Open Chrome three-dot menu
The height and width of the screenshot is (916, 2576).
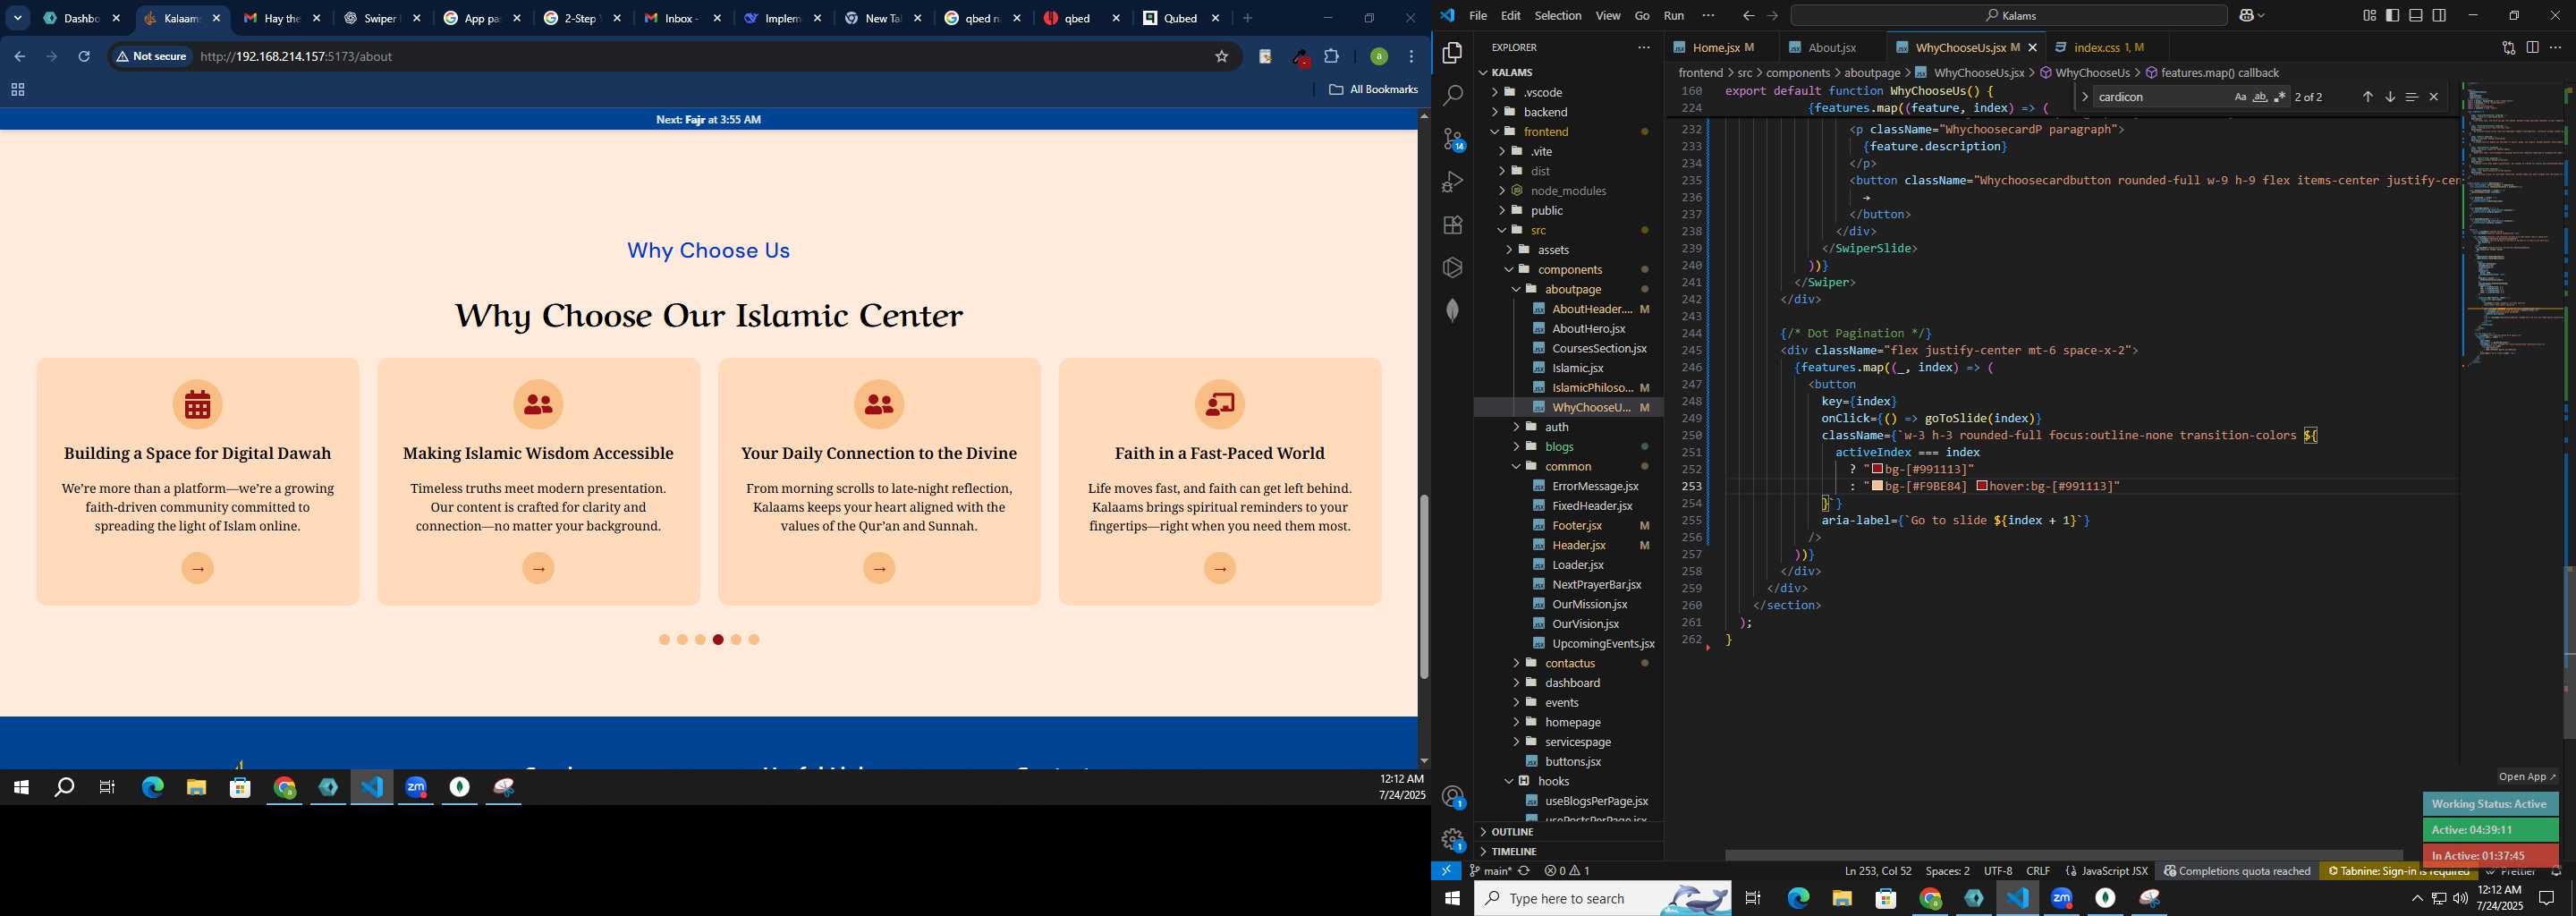(1411, 57)
